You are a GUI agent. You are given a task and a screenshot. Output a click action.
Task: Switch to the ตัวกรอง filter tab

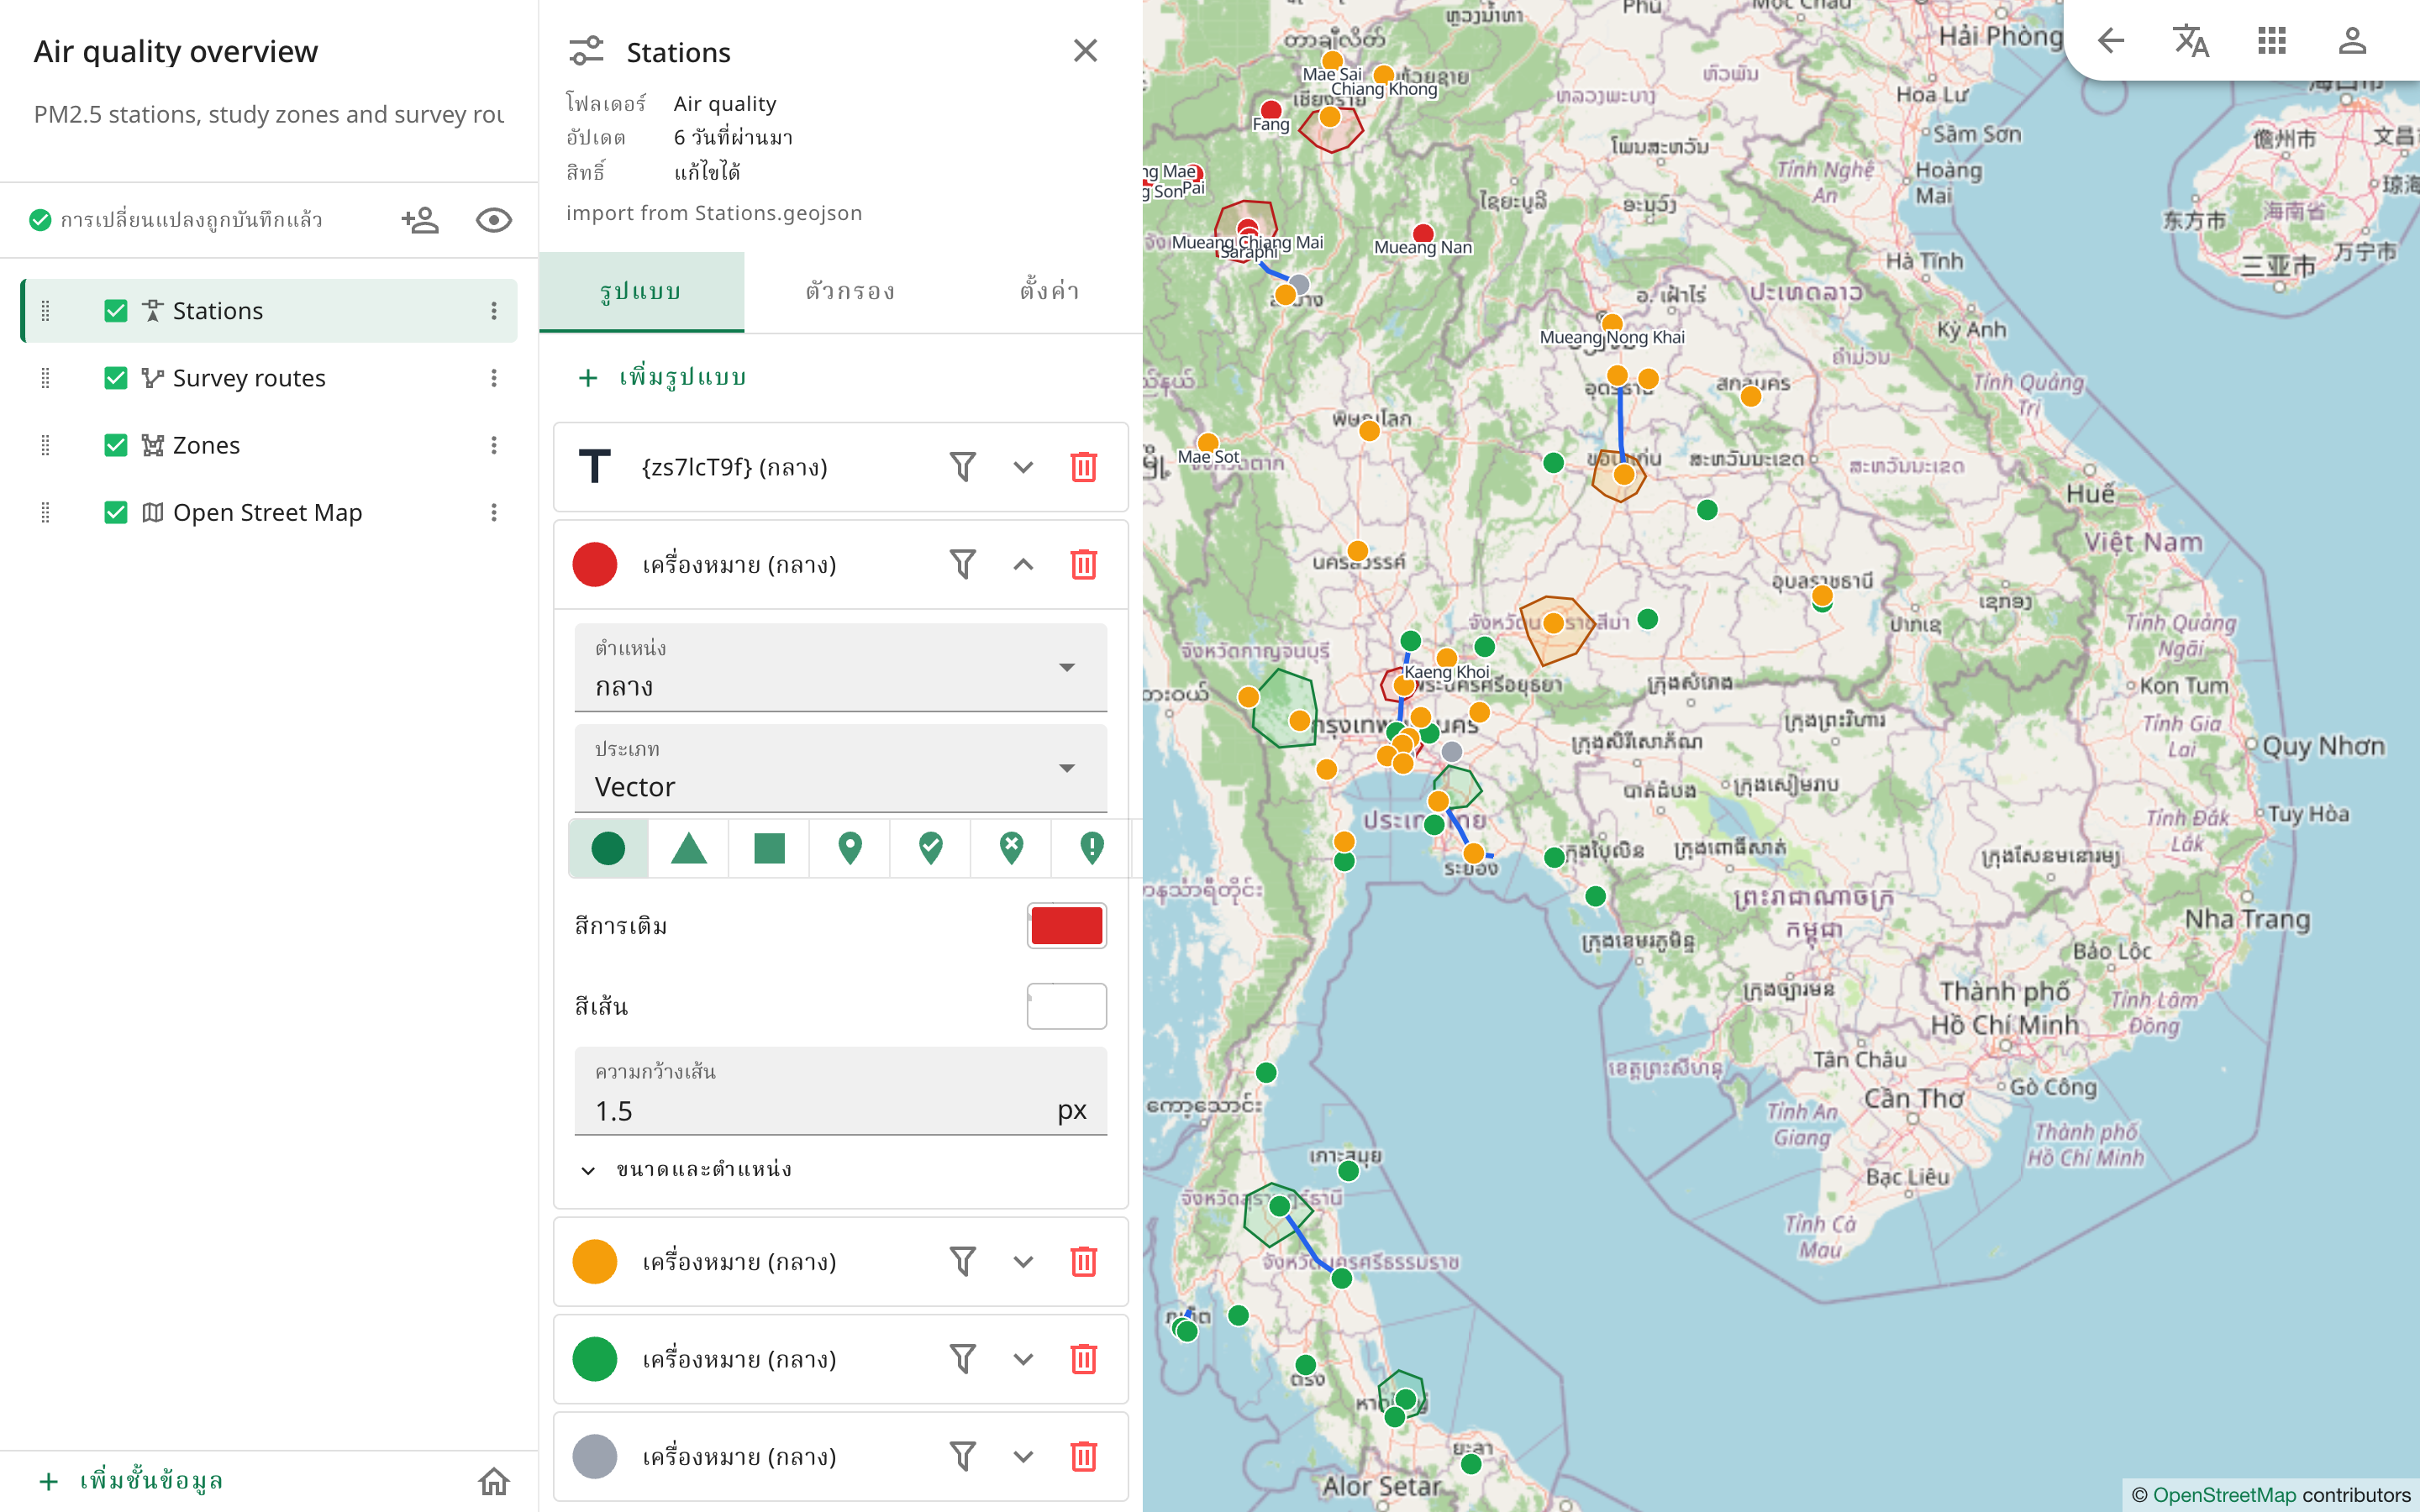(x=850, y=291)
